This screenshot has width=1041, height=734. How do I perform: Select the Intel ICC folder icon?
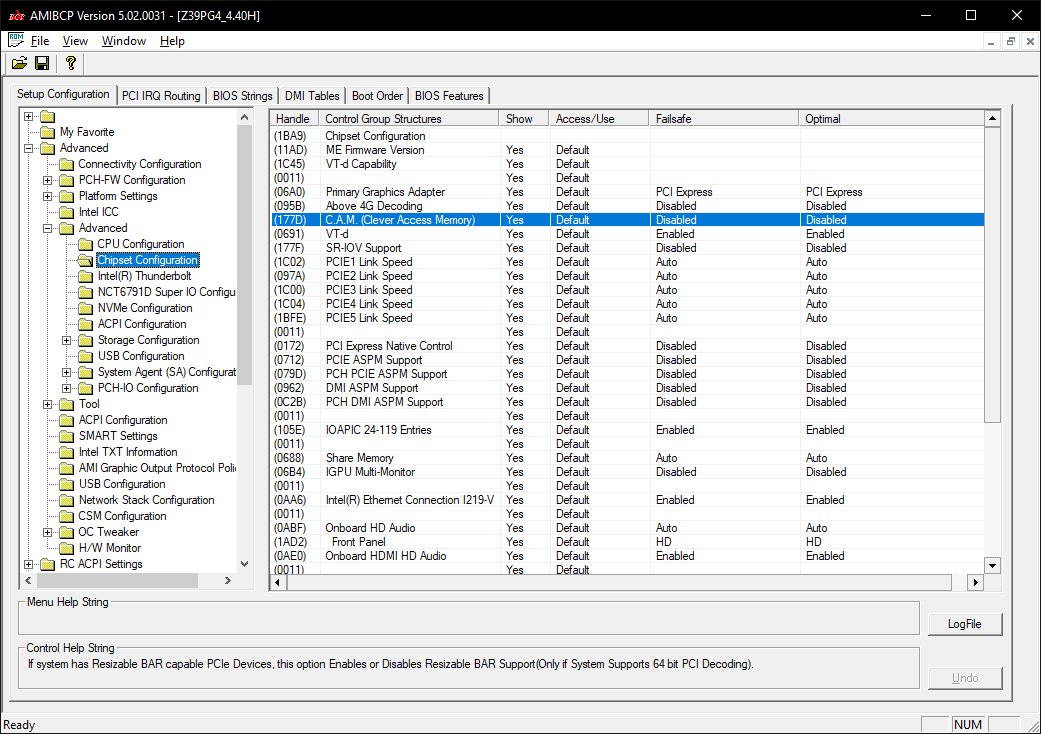tap(66, 212)
